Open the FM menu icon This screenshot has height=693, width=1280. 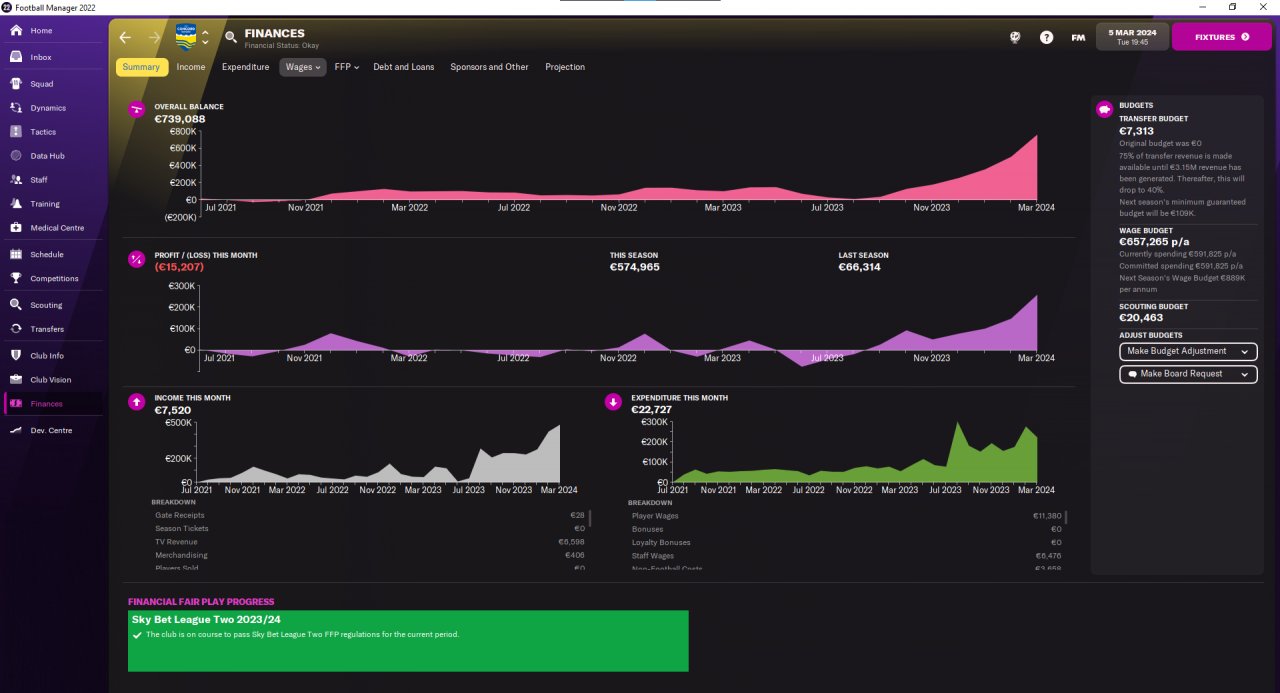tap(1078, 37)
